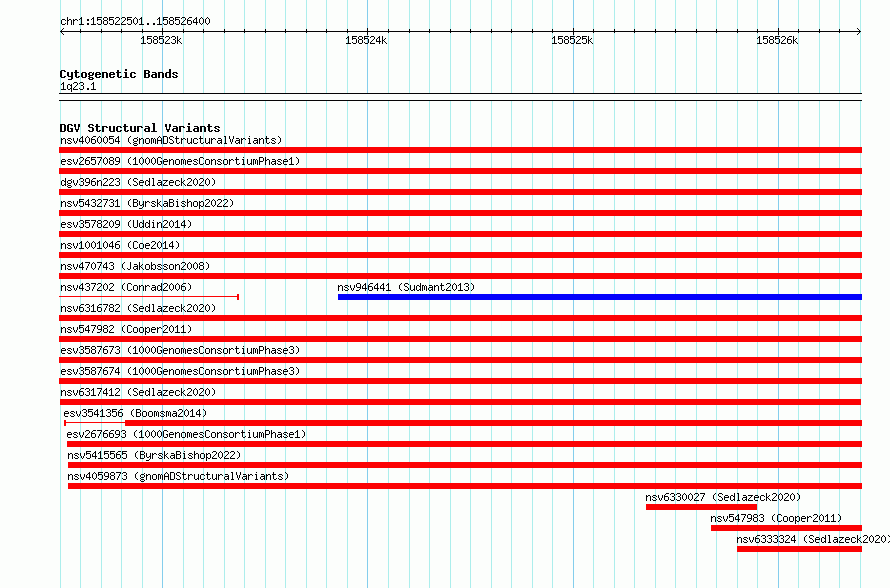Screen dimensions: 890x588
Task: Select the esv2676693 (1000GenomesConsortiumPhase1) label
Action: [x=186, y=434]
